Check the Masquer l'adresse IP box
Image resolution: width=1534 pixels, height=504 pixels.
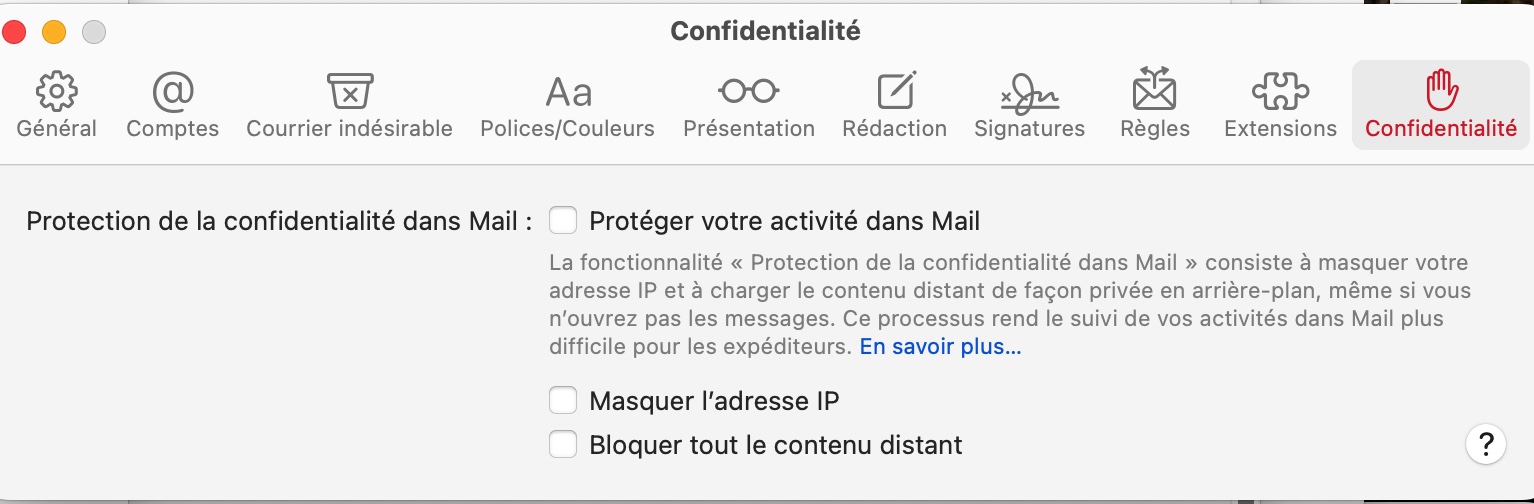click(x=564, y=401)
